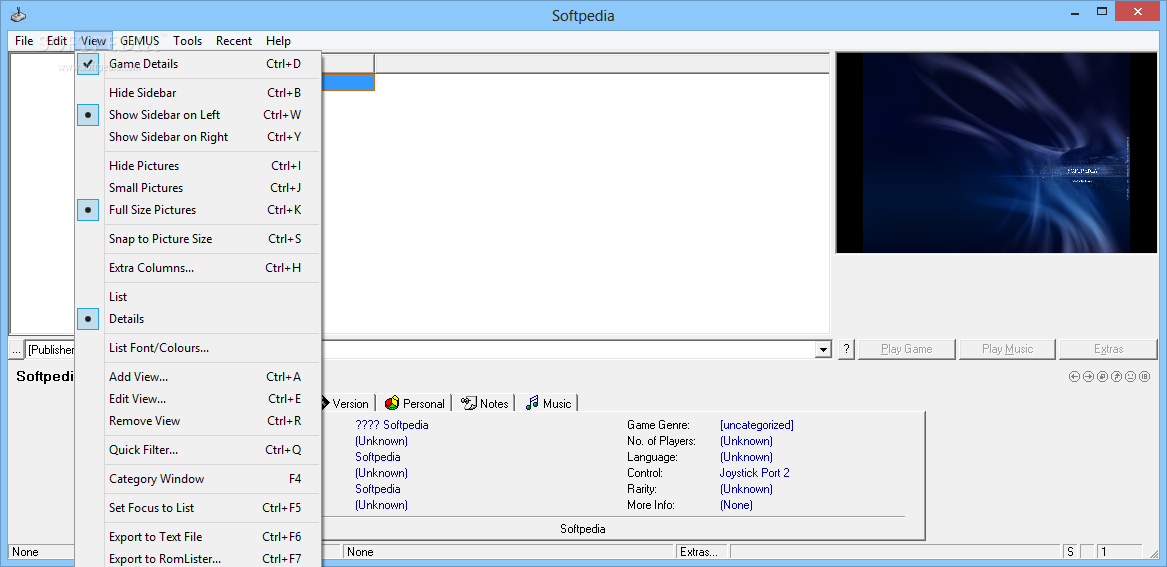Choose Remove View from menu

[199, 420]
